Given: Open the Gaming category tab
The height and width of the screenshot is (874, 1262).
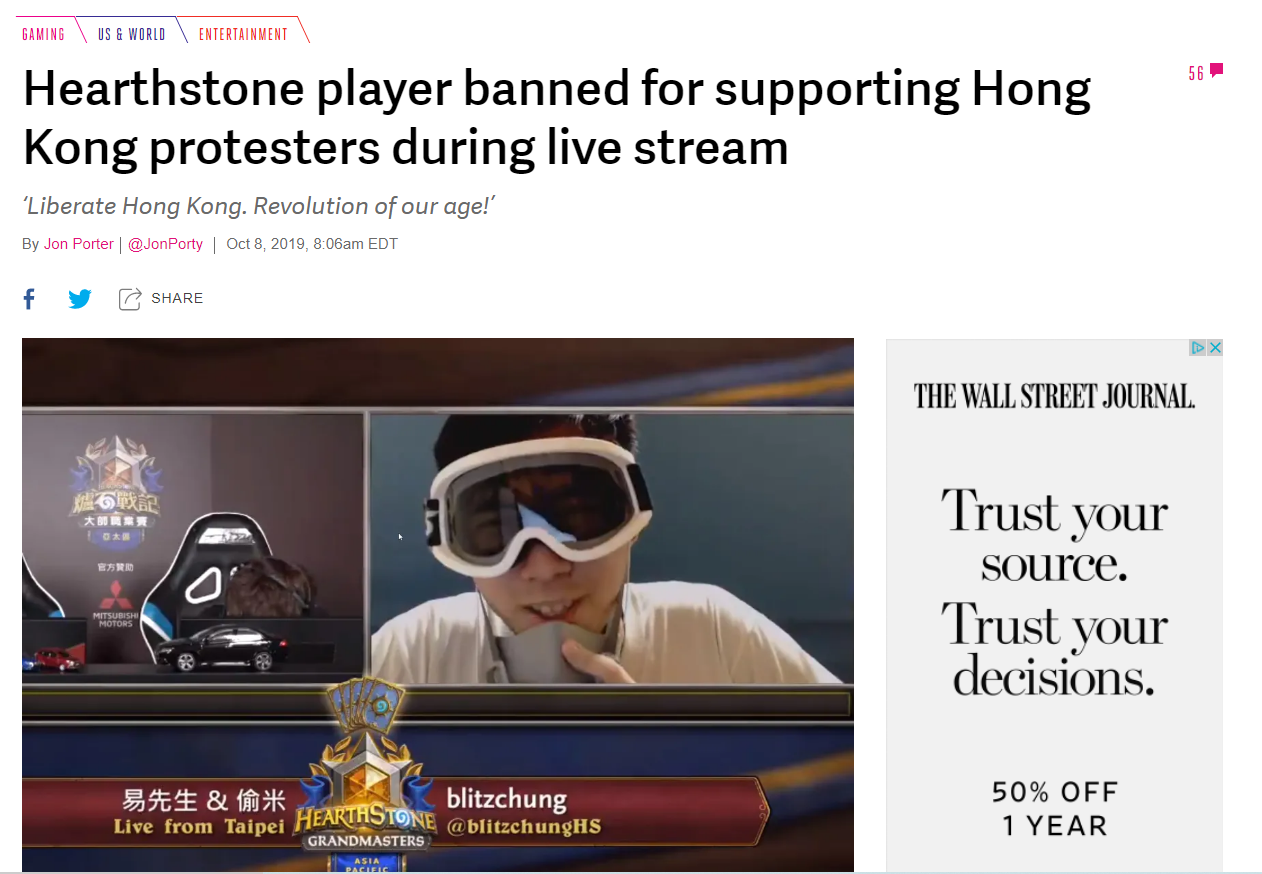Looking at the screenshot, I should click(x=44, y=34).
